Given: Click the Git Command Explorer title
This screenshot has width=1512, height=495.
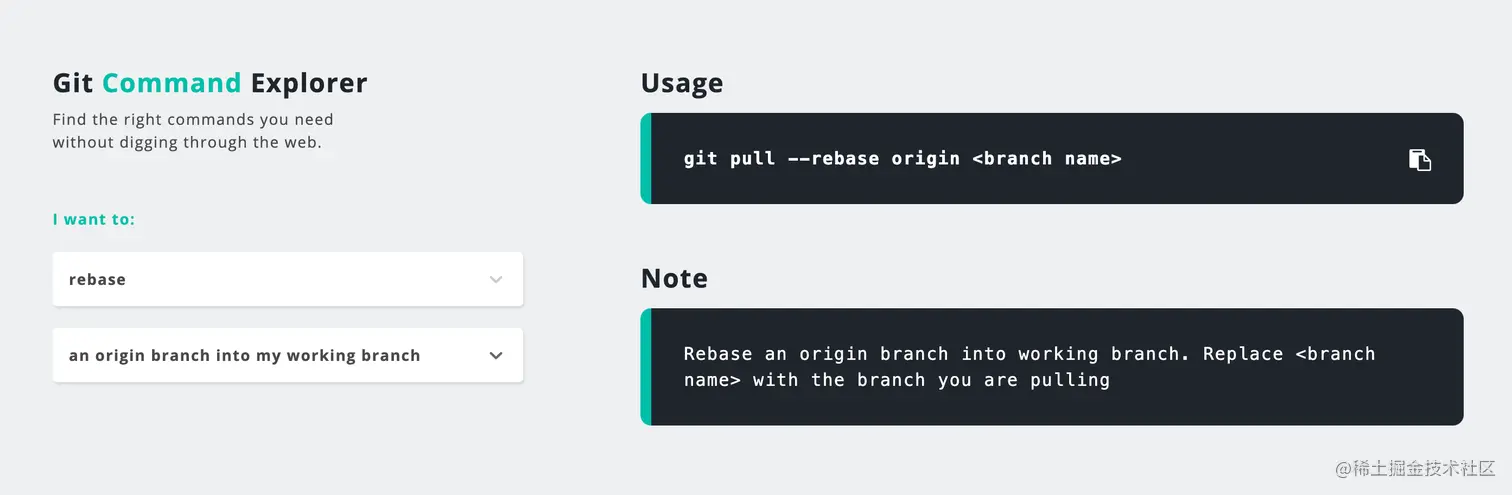Looking at the screenshot, I should point(210,83).
